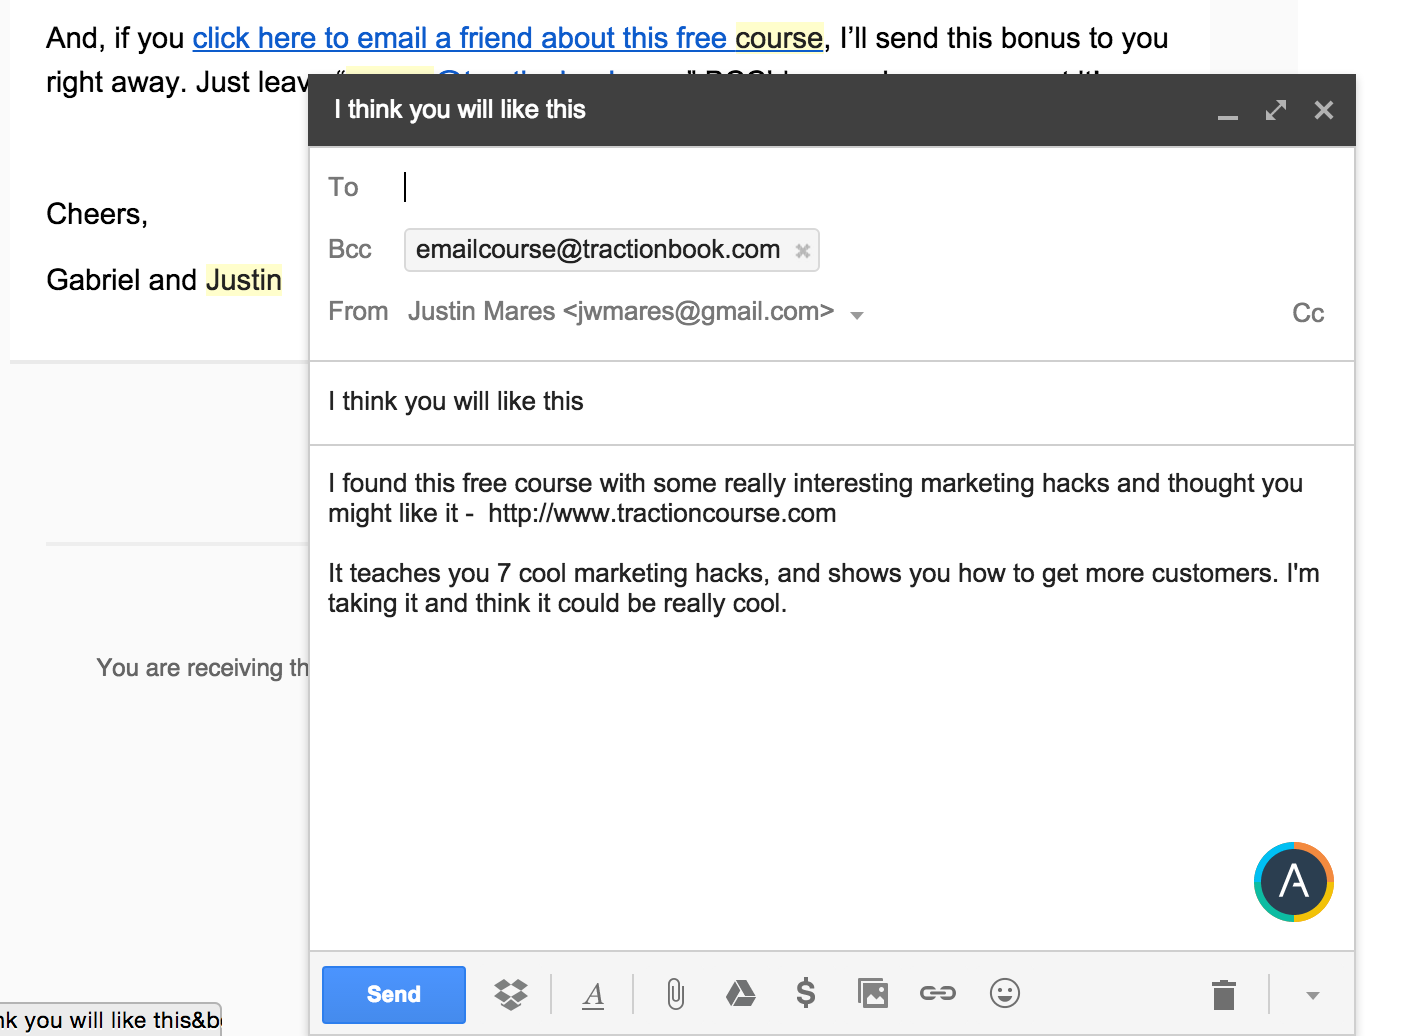1404x1036 pixels.
Task: Attach files with the paperclip icon
Action: tap(676, 994)
